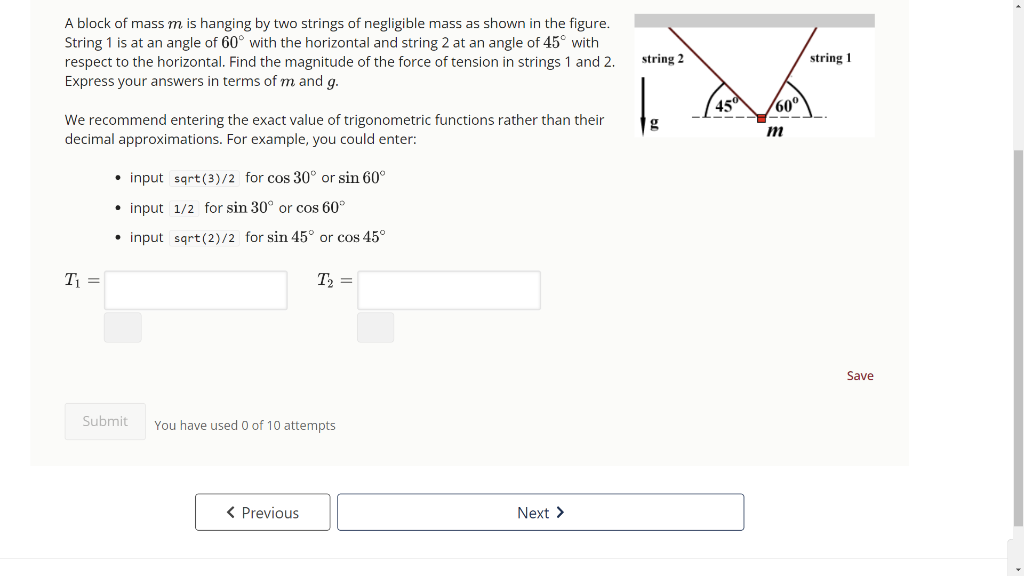Image resolution: width=1024 pixels, height=576 pixels.
Task: Click the attempts counter text
Action: point(245,425)
